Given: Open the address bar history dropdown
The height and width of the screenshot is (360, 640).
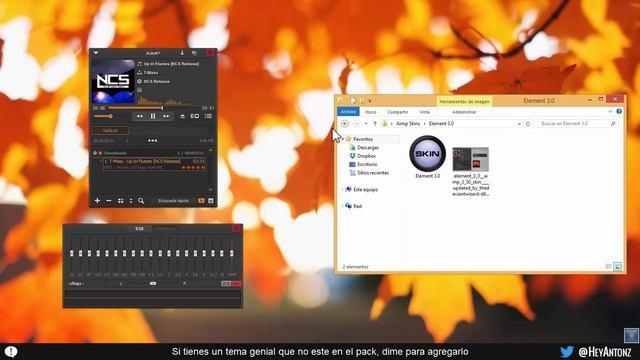Looking at the screenshot, I should point(519,124).
